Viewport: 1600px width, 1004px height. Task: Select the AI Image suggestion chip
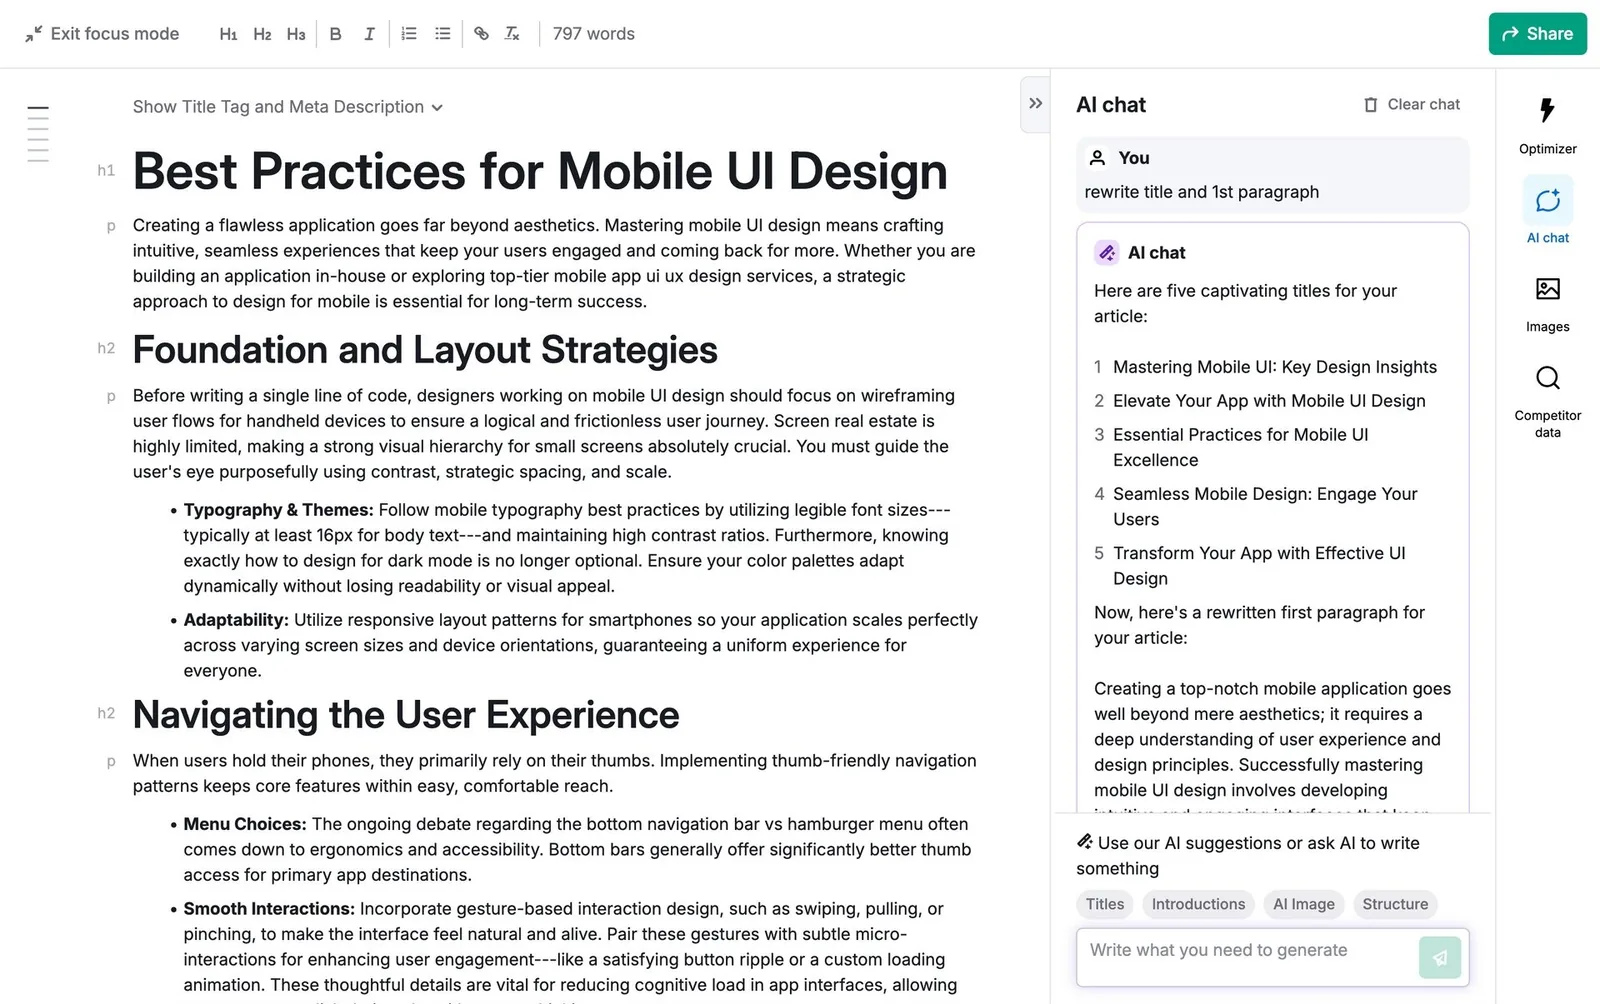1303,904
